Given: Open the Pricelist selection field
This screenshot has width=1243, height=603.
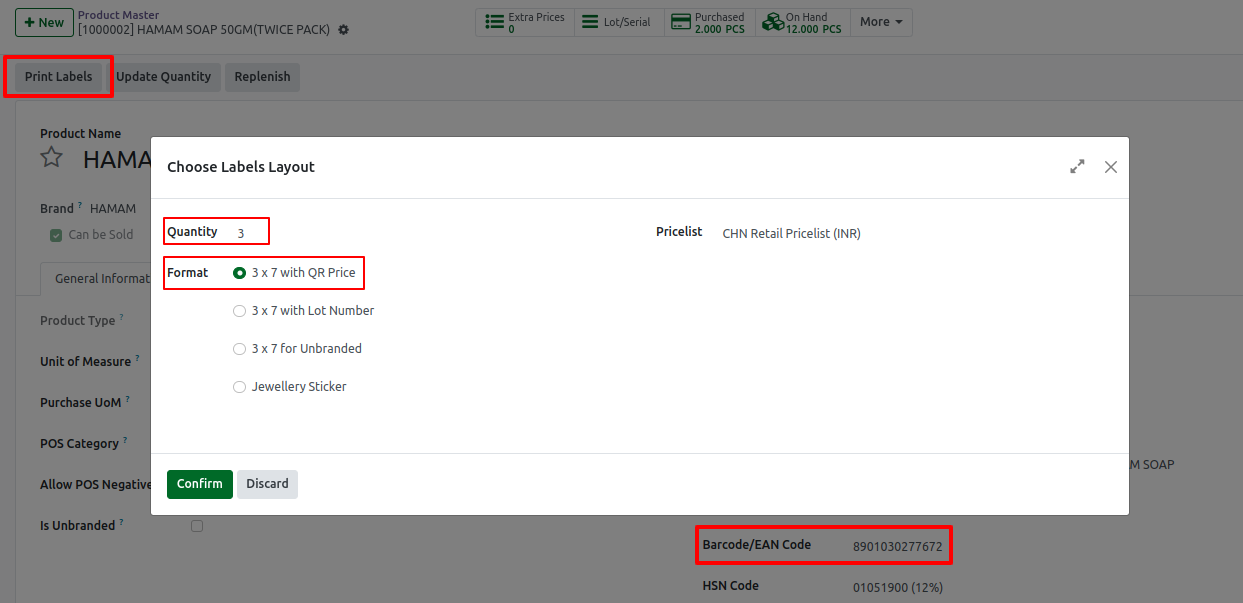Looking at the screenshot, I should (792, 234).
